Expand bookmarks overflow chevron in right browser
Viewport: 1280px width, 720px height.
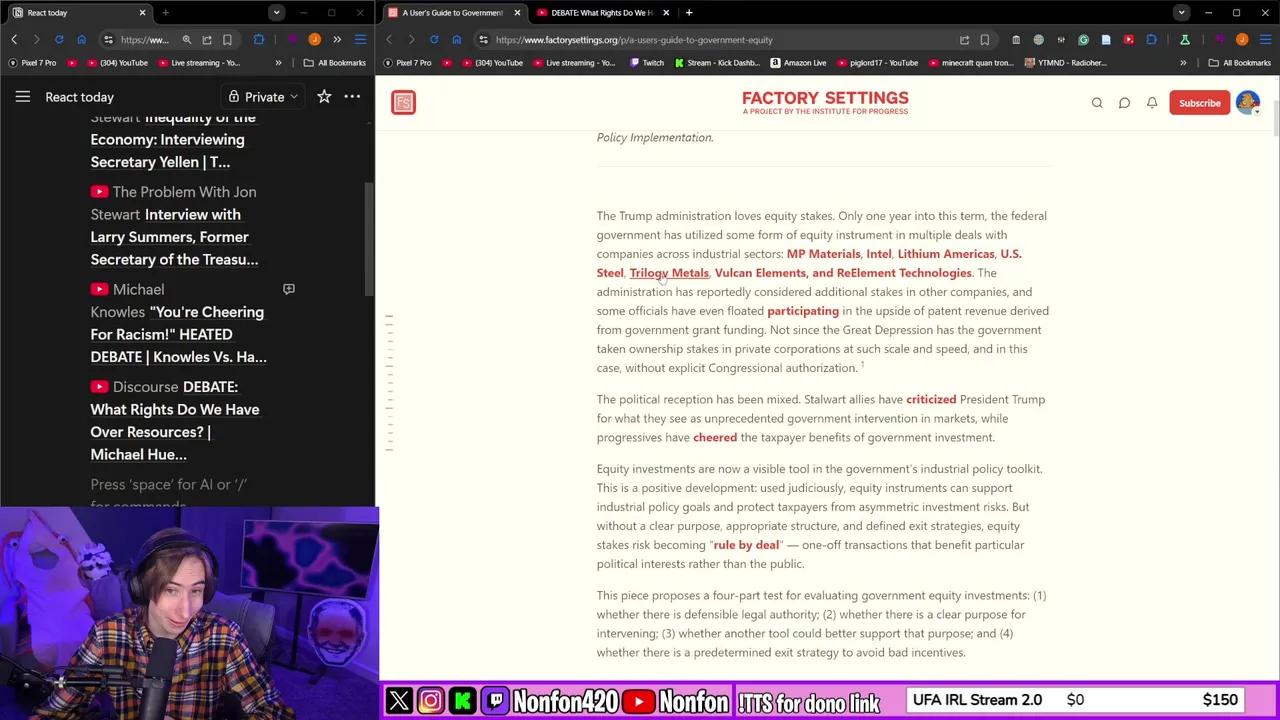click(x=1183, y=63)
